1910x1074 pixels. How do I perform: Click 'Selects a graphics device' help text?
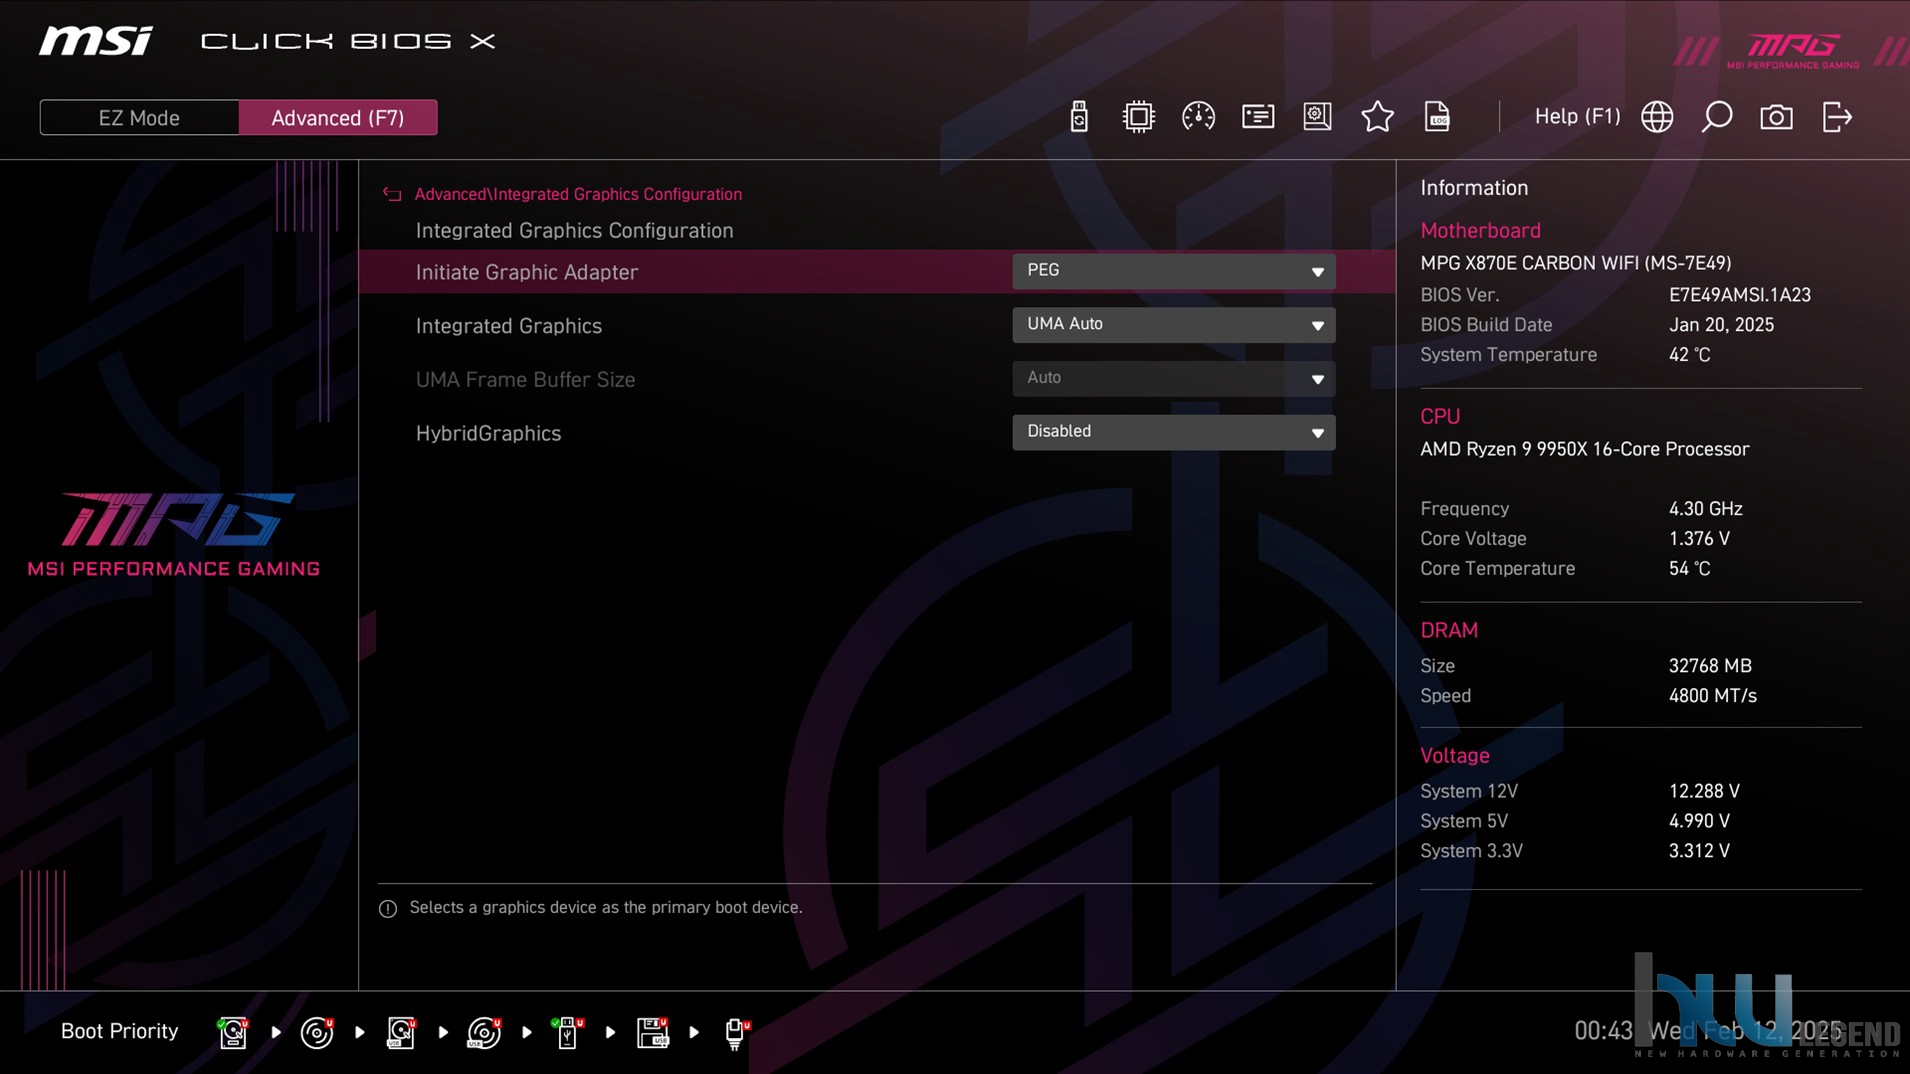tap(605, 908)
